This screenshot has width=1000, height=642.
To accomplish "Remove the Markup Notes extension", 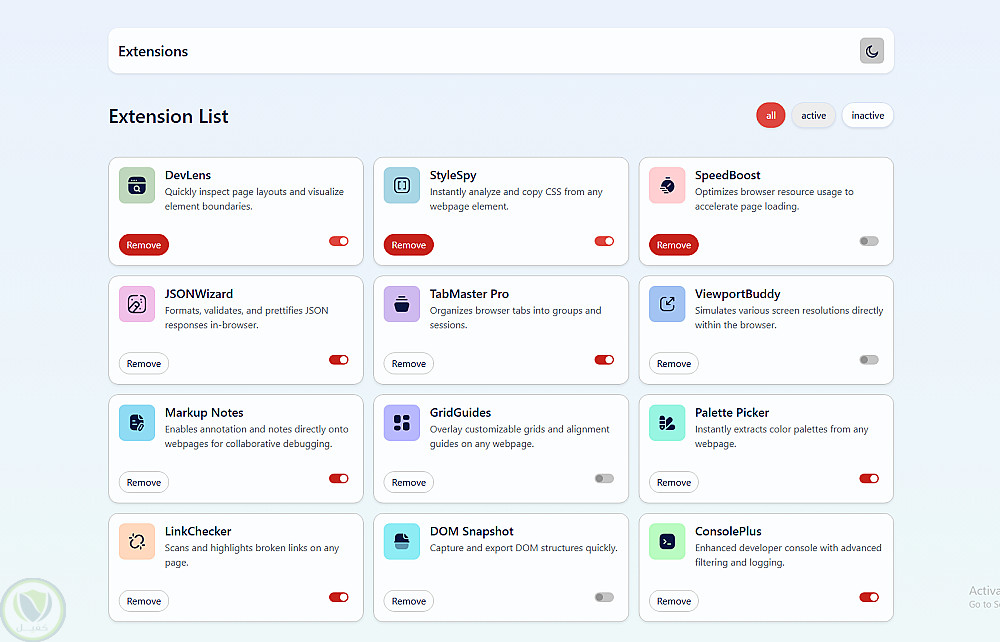I will tap(144, 483).
